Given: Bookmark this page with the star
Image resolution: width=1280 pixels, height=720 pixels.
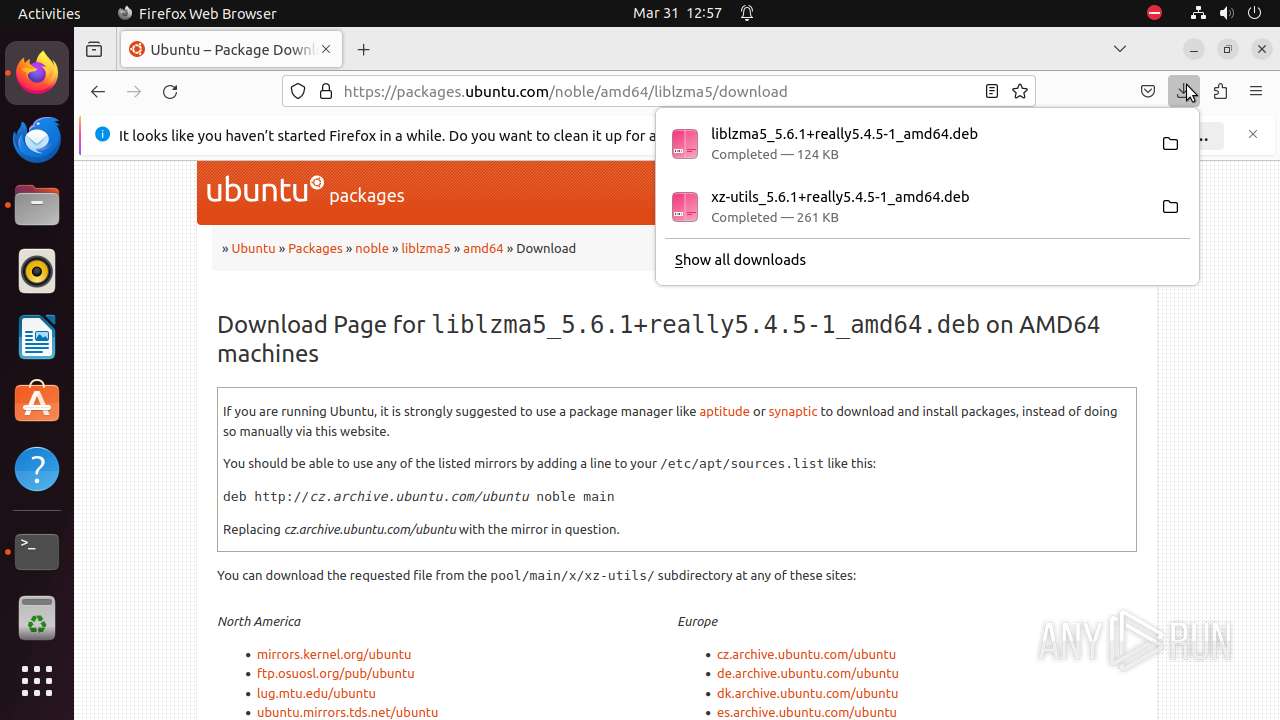Looking at the screenshot, I should (x=1020, y=91).
